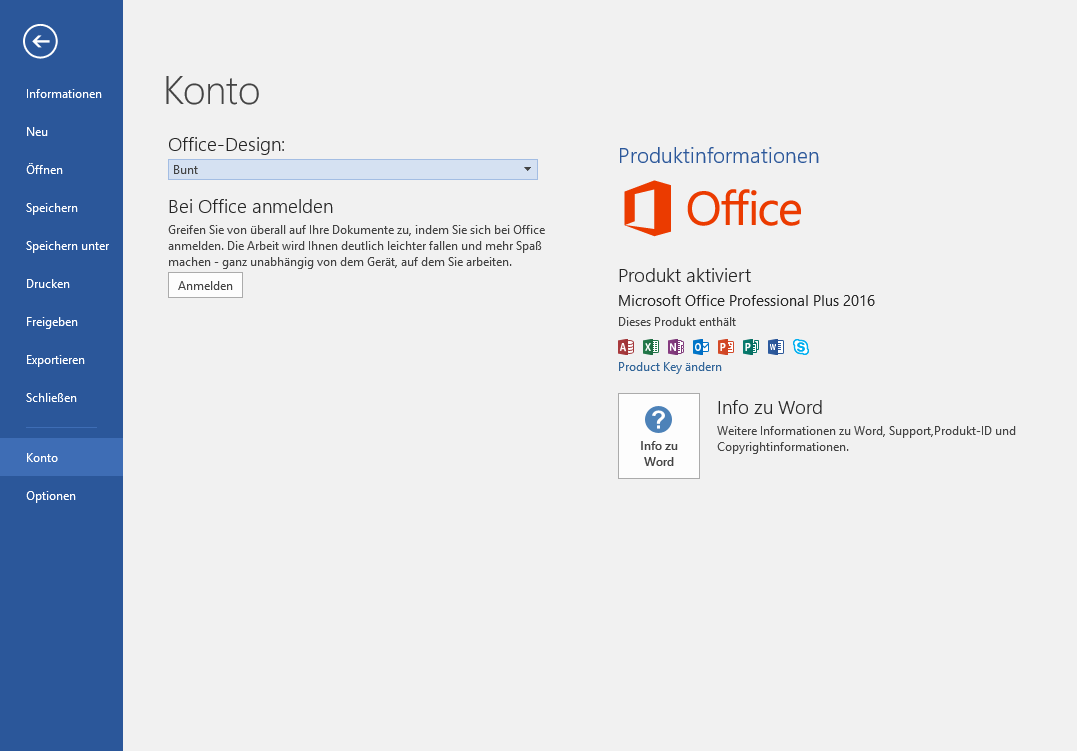The width and height of the screenshot is (1077, 751).
Task: Click the Access app icon
Action: coord(626,347)
